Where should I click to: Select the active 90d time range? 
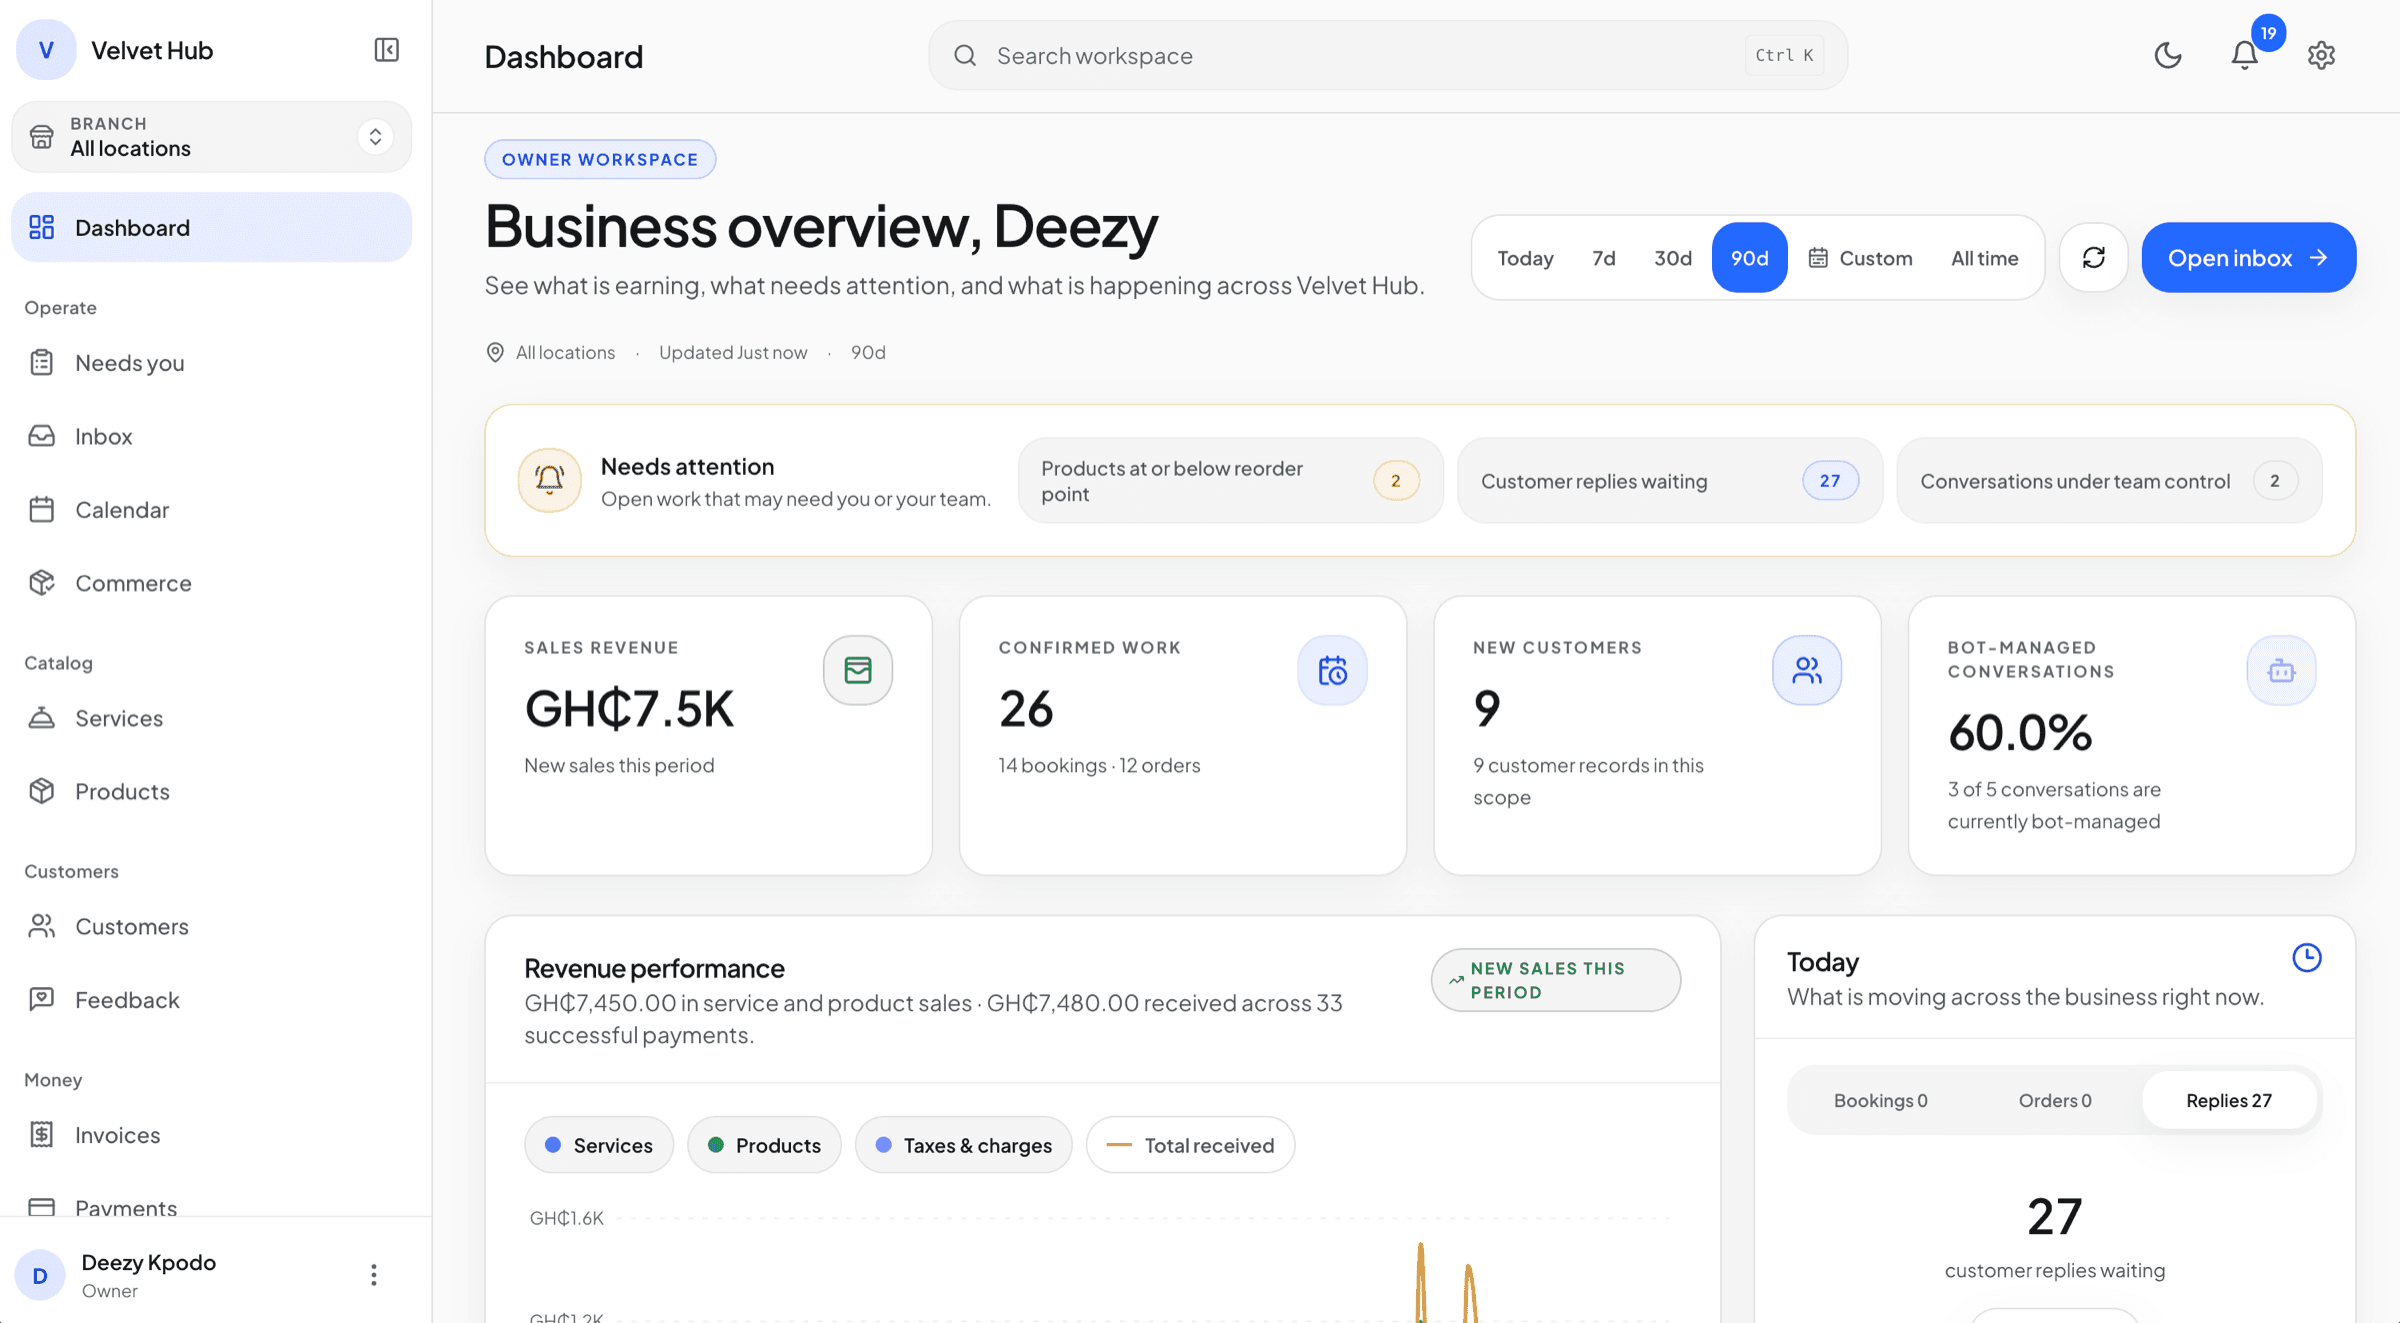tap(1749, 258)
